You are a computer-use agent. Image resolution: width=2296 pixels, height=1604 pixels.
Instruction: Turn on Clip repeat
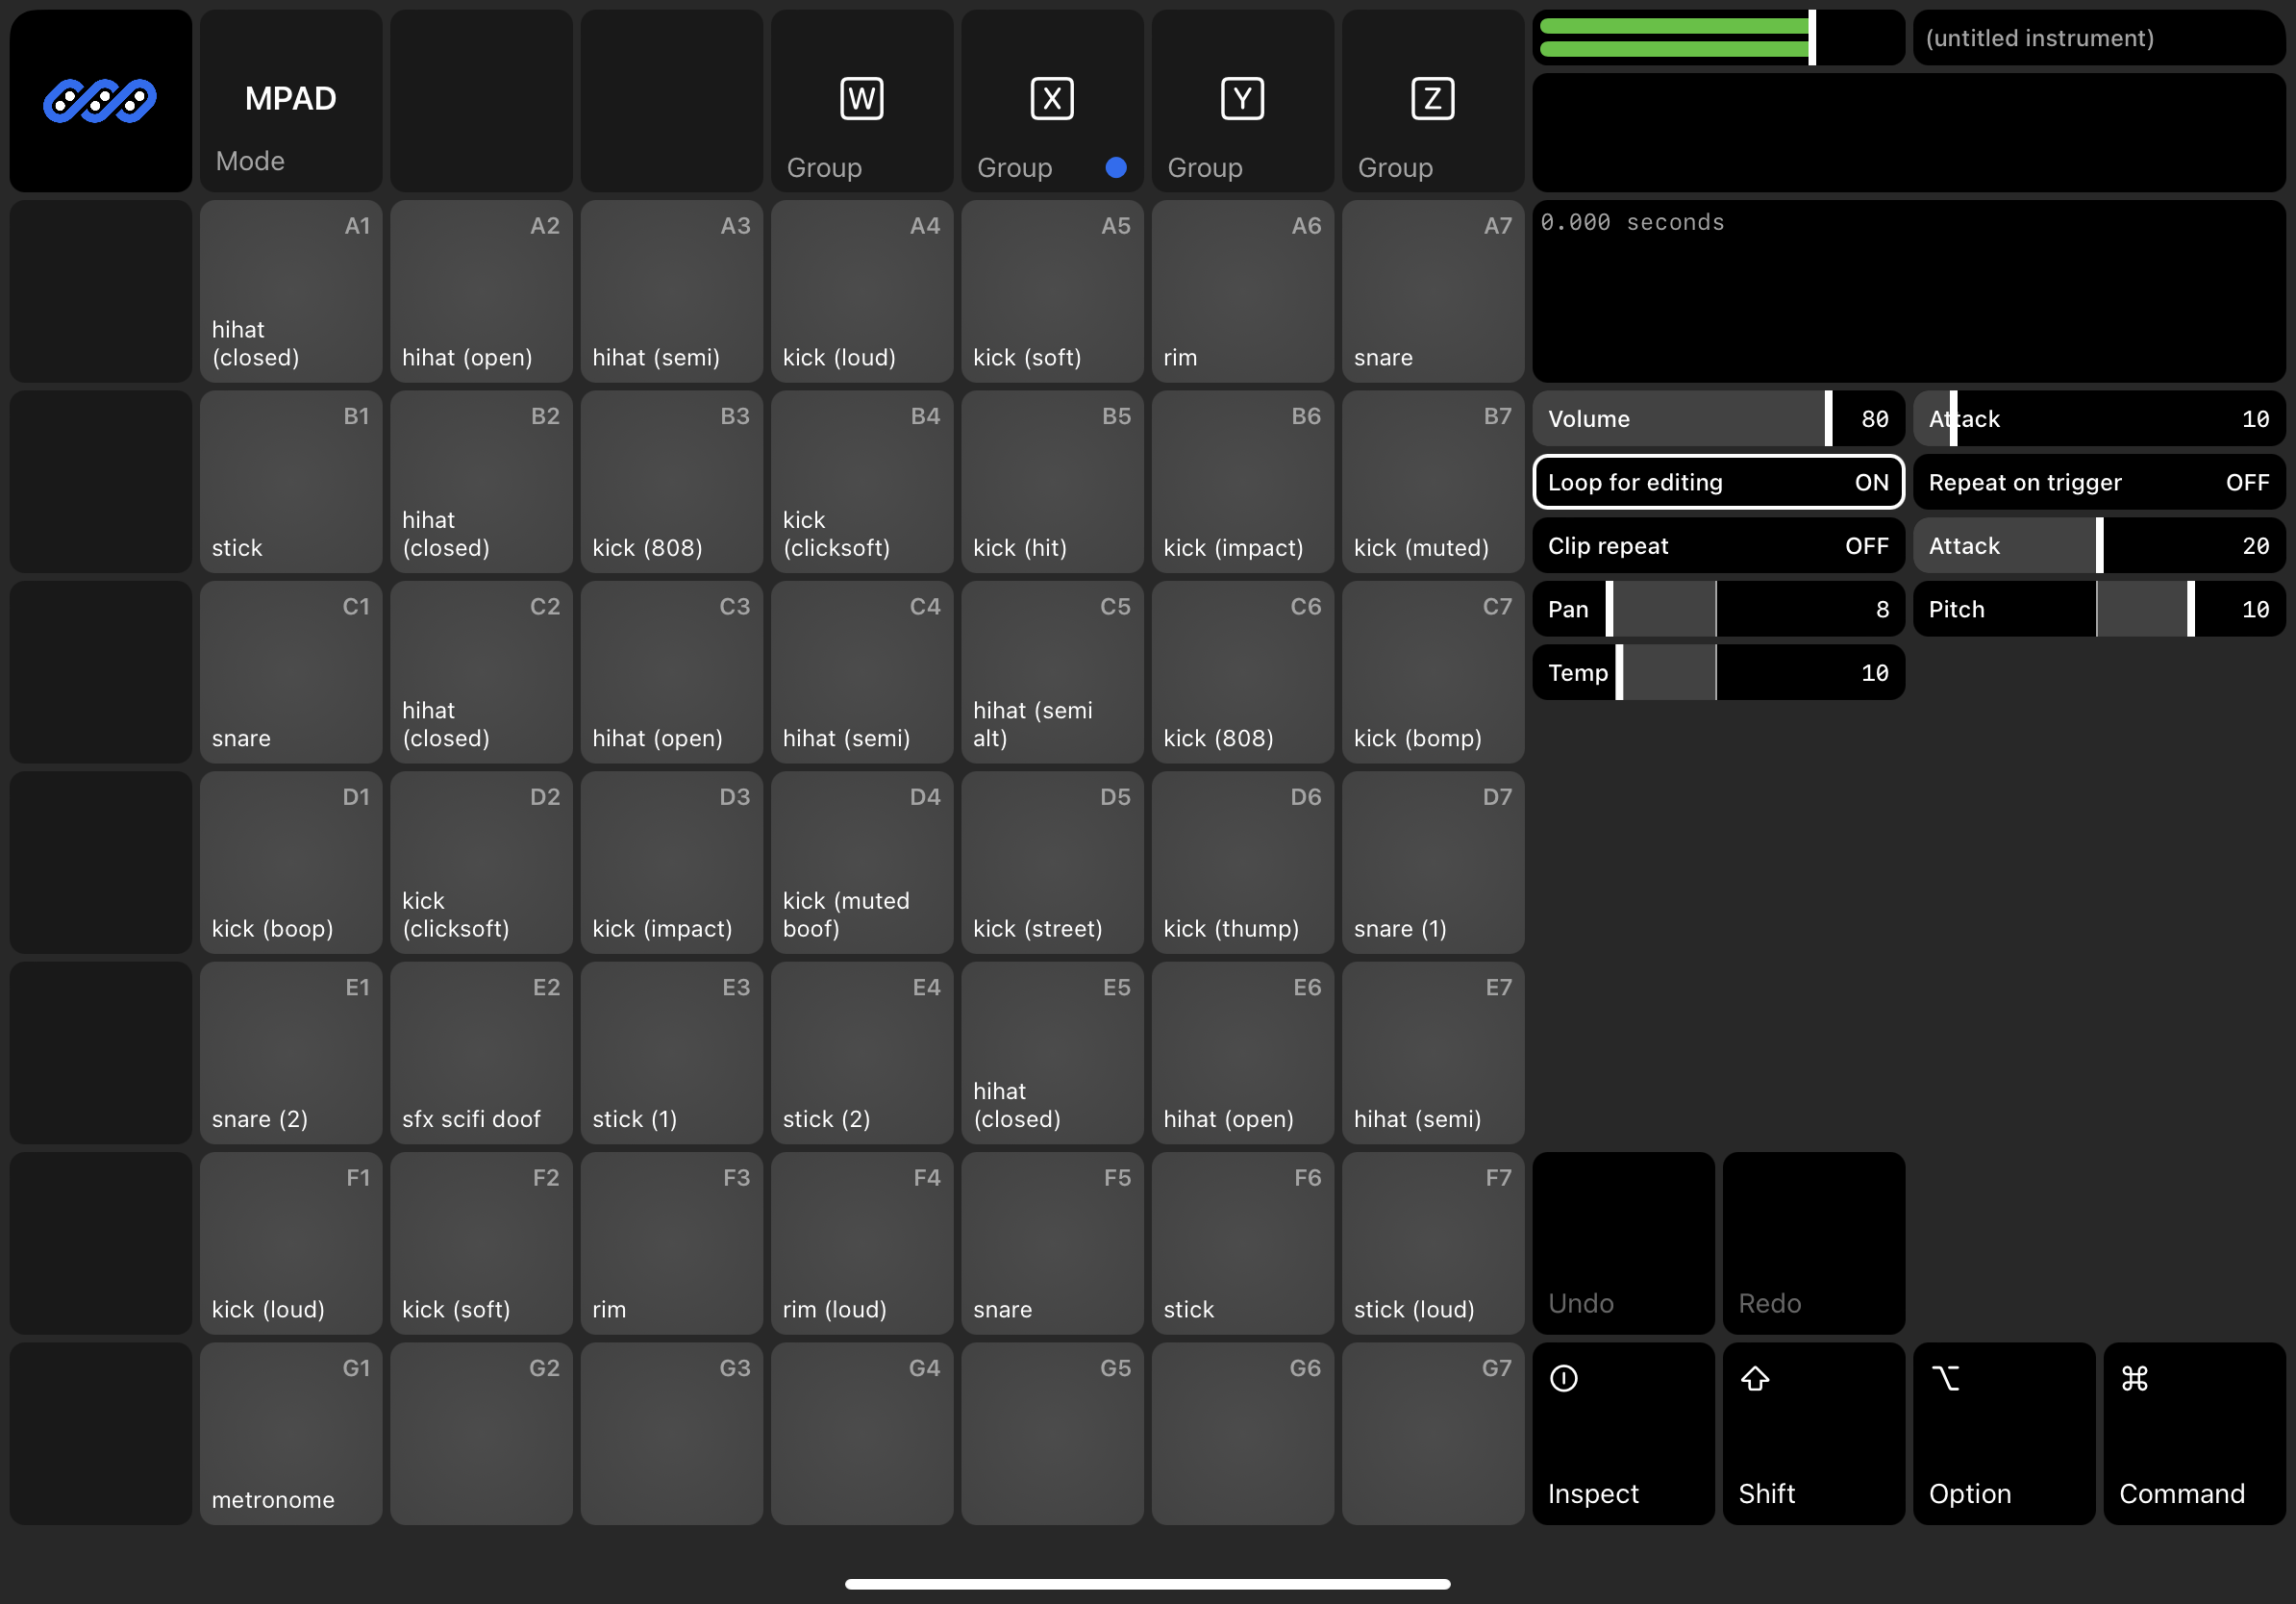tap(1716, 545)
